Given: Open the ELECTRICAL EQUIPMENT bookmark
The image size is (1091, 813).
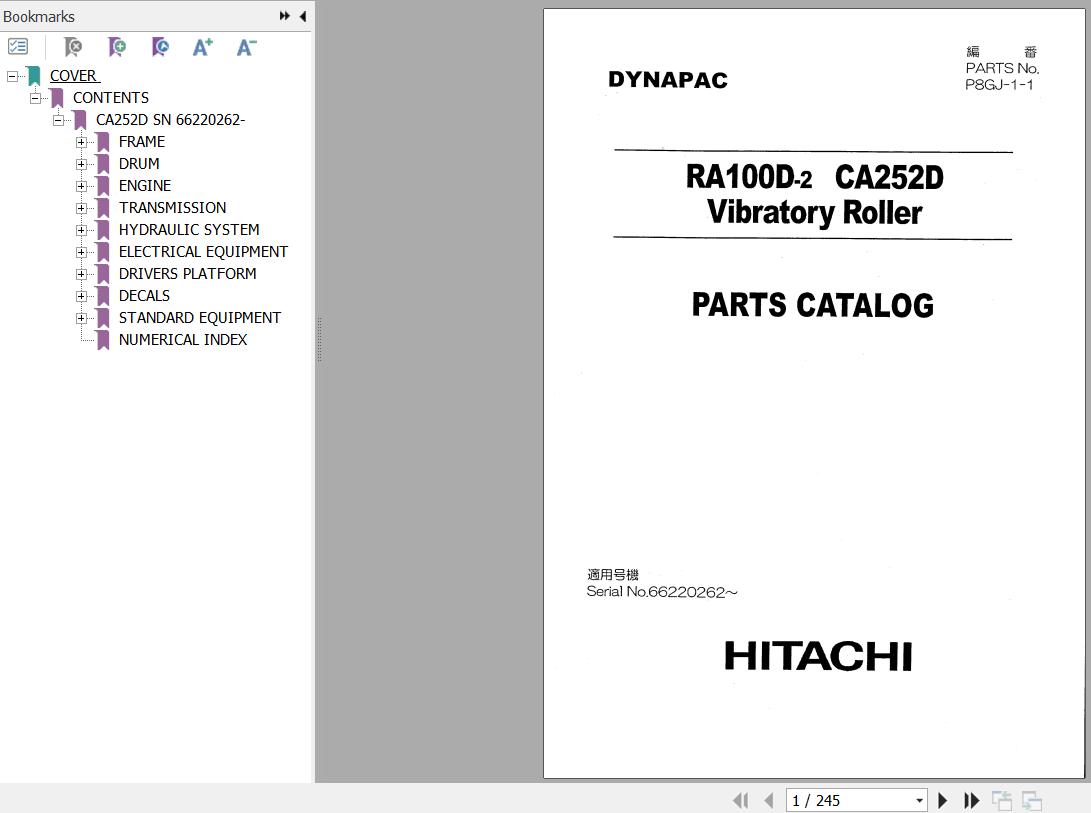Looking at the screenshot, I should tap(203, 252).
